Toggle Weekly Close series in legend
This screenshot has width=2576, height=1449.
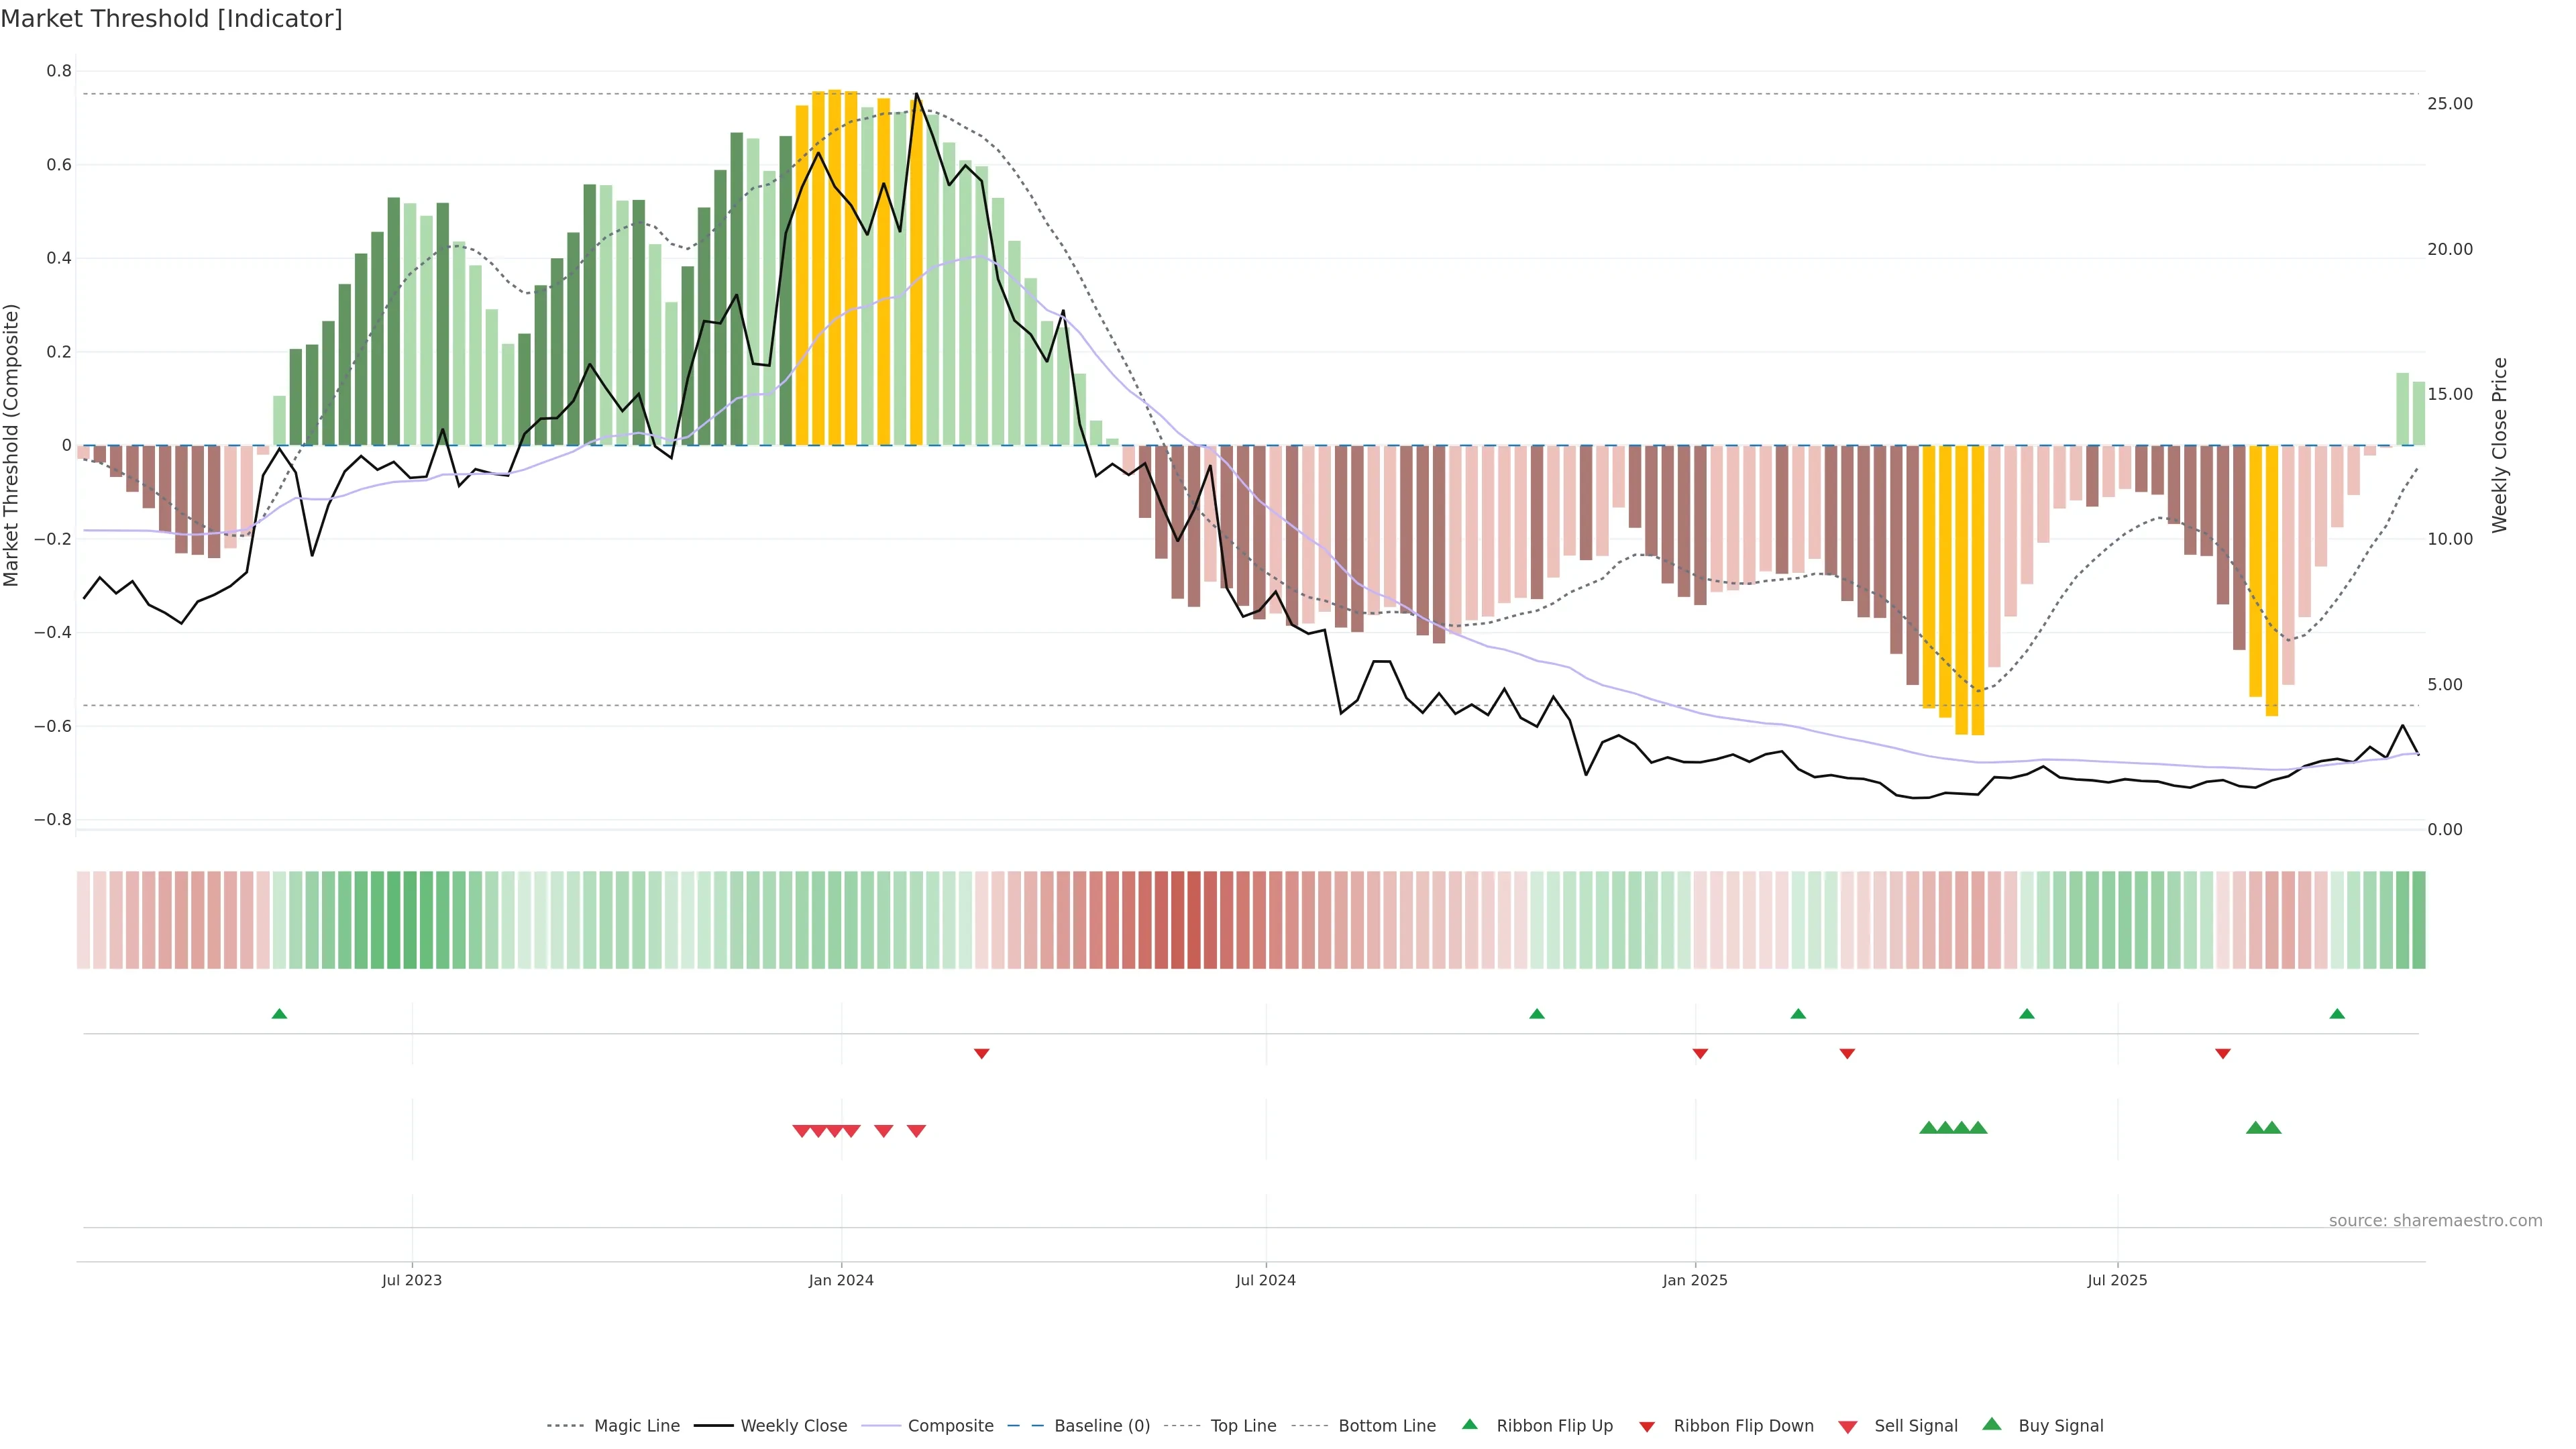[793, 1426]
